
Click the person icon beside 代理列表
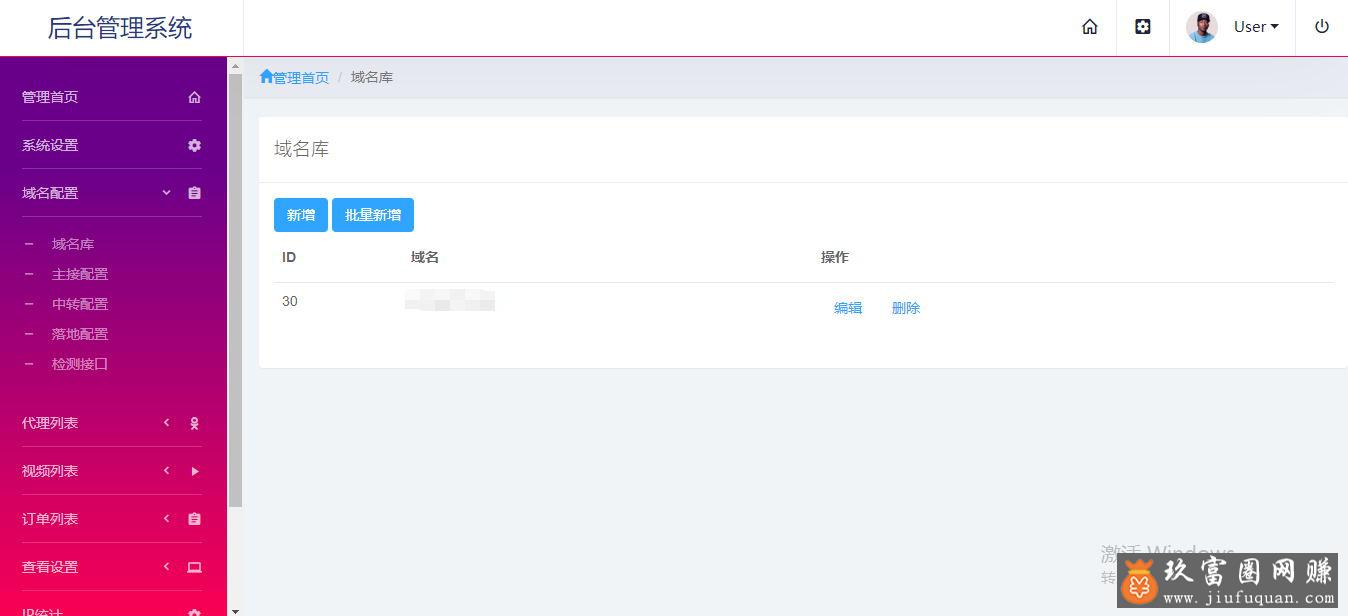[194, 423]
